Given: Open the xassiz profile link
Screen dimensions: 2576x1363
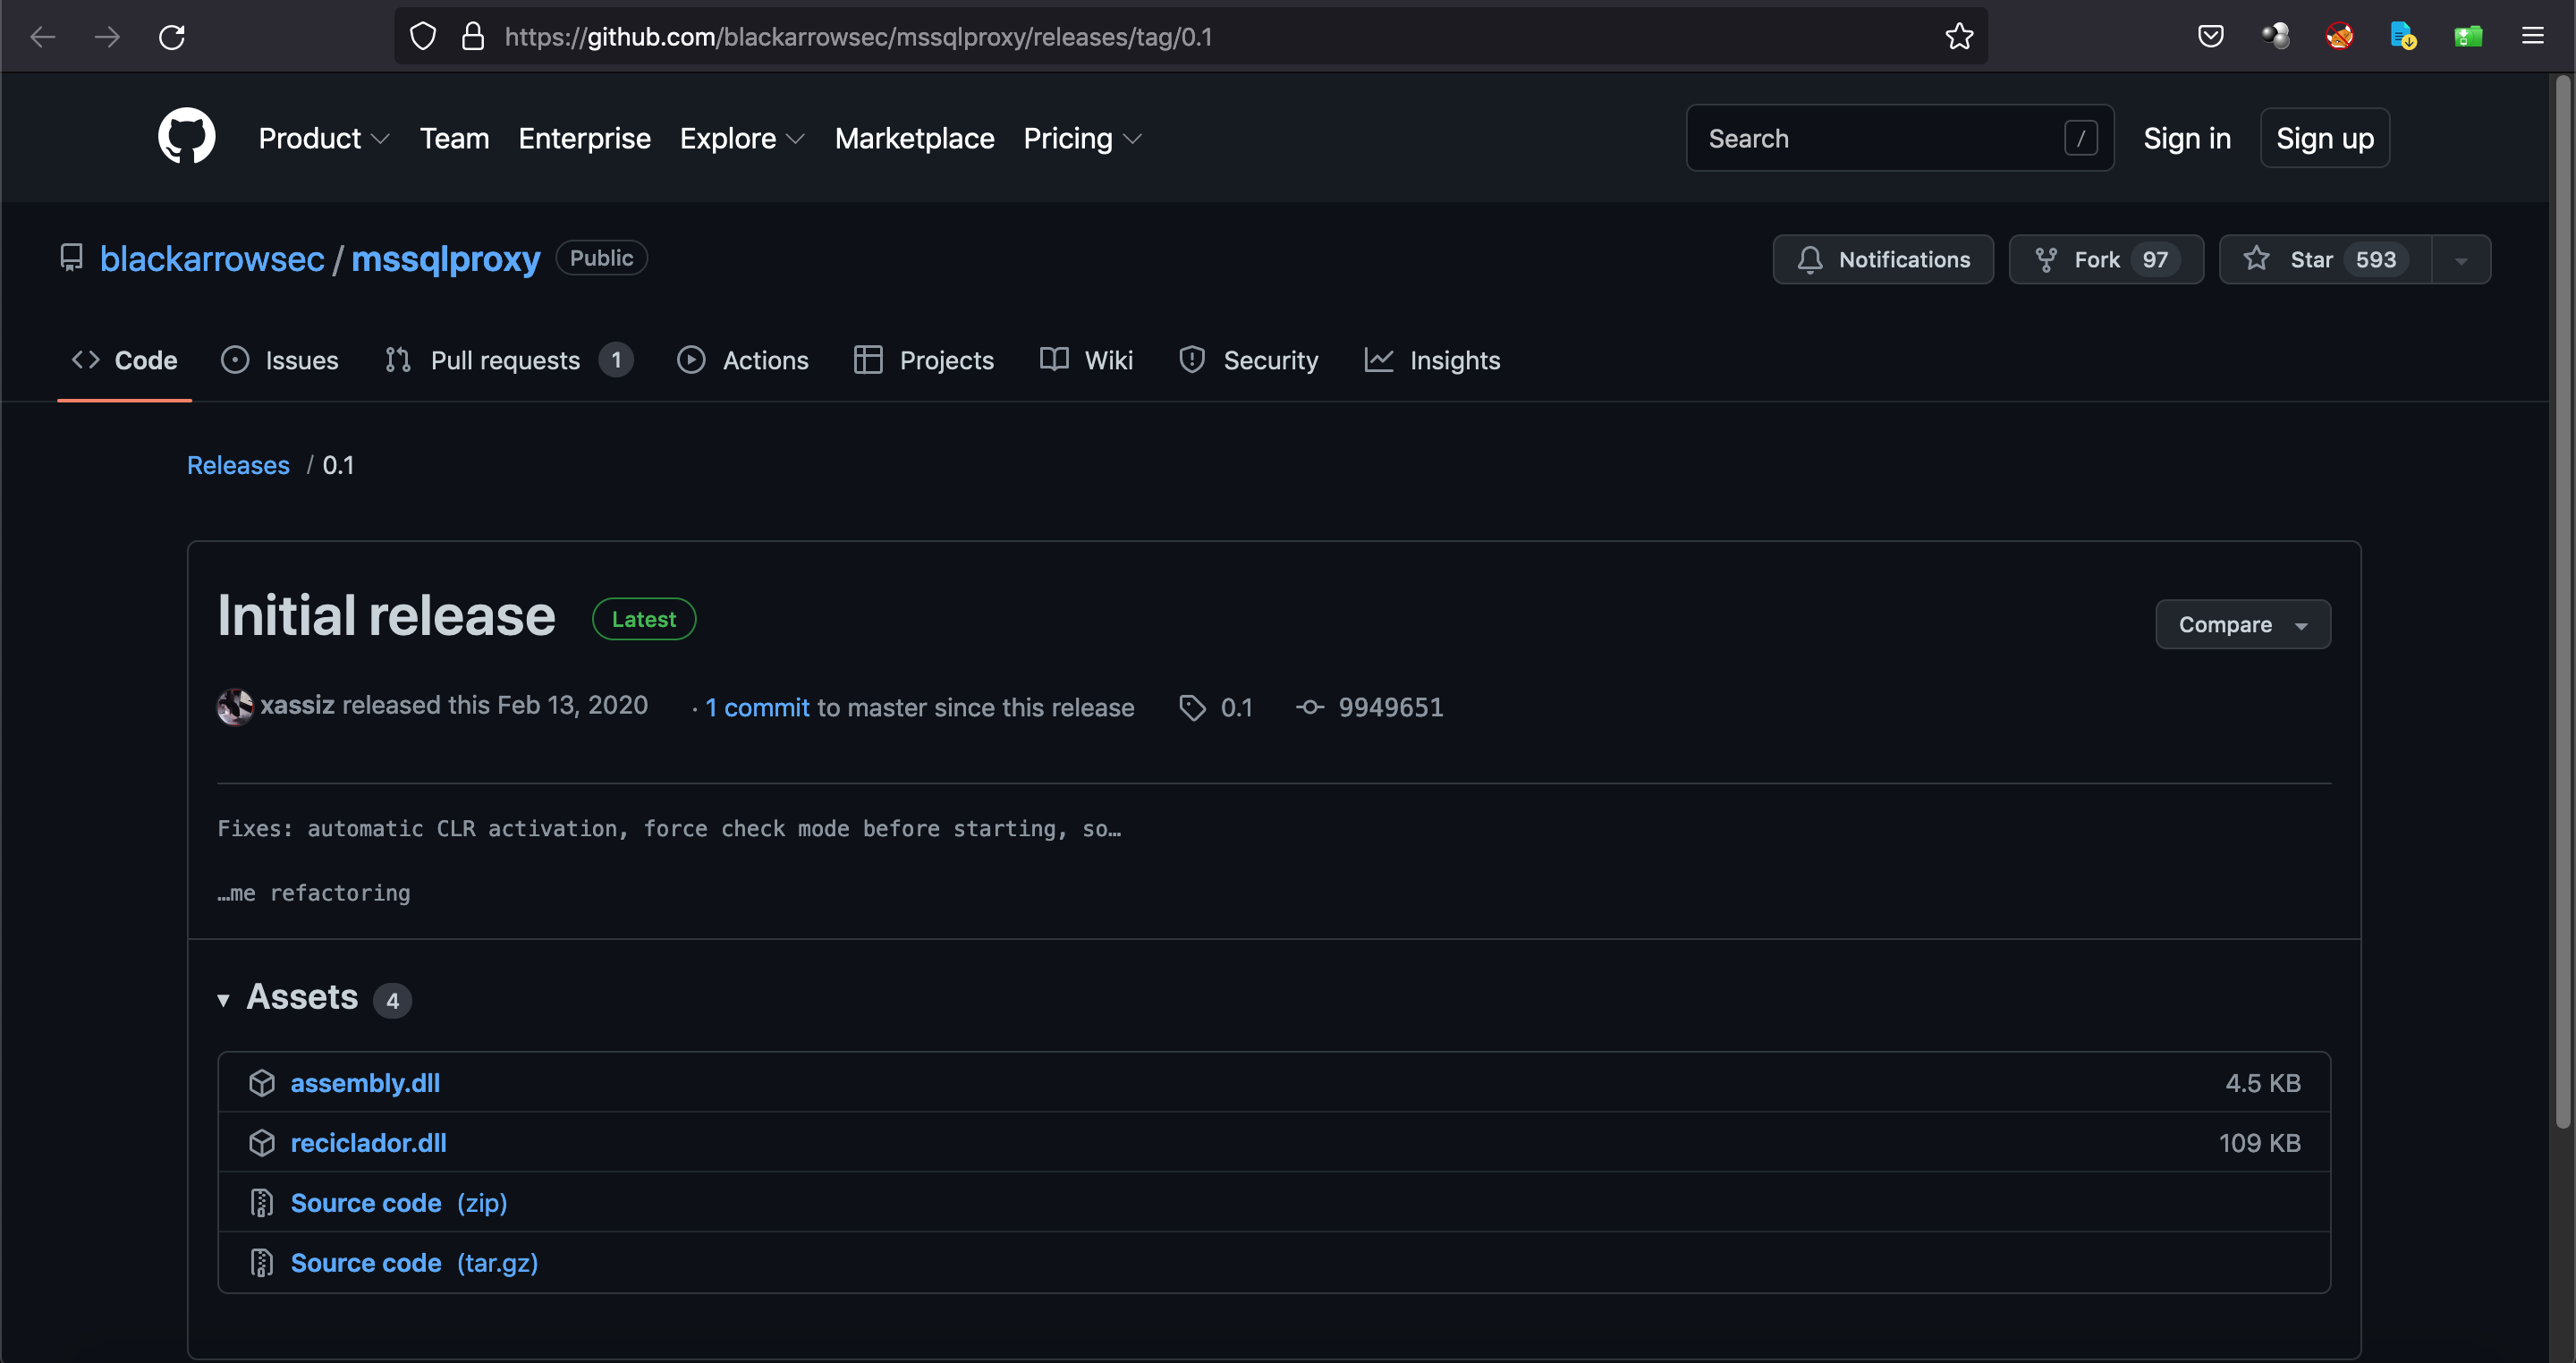Looking at the screenshot, I should click(x=297, y=705).
